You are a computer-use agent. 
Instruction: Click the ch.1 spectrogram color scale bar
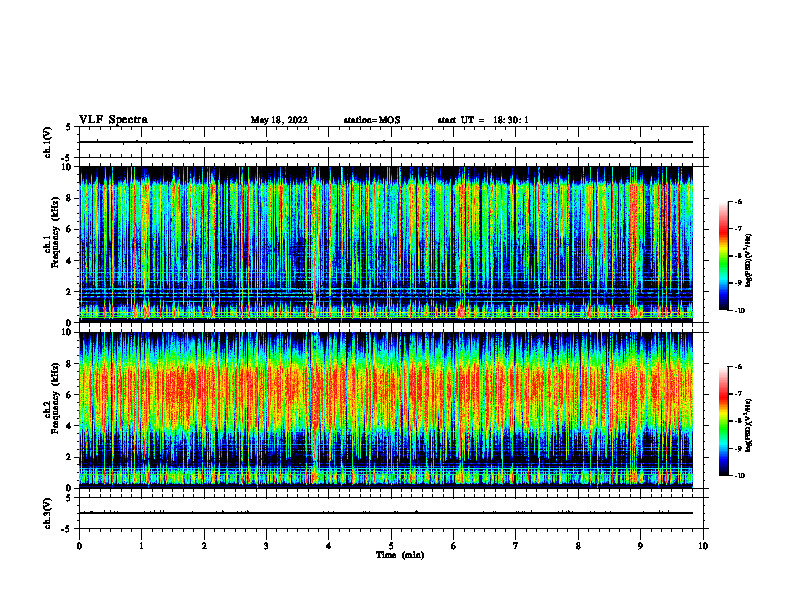tap(724, 256)
